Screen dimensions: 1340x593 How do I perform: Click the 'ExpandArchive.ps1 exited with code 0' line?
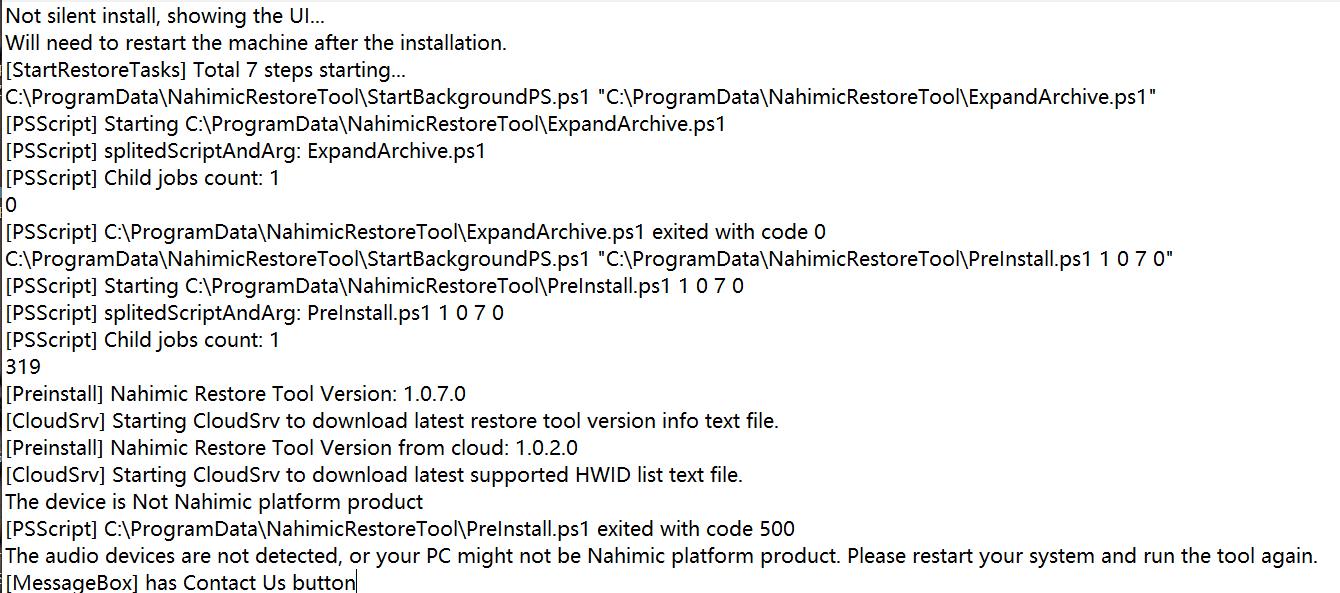click(x=415, y=232)
